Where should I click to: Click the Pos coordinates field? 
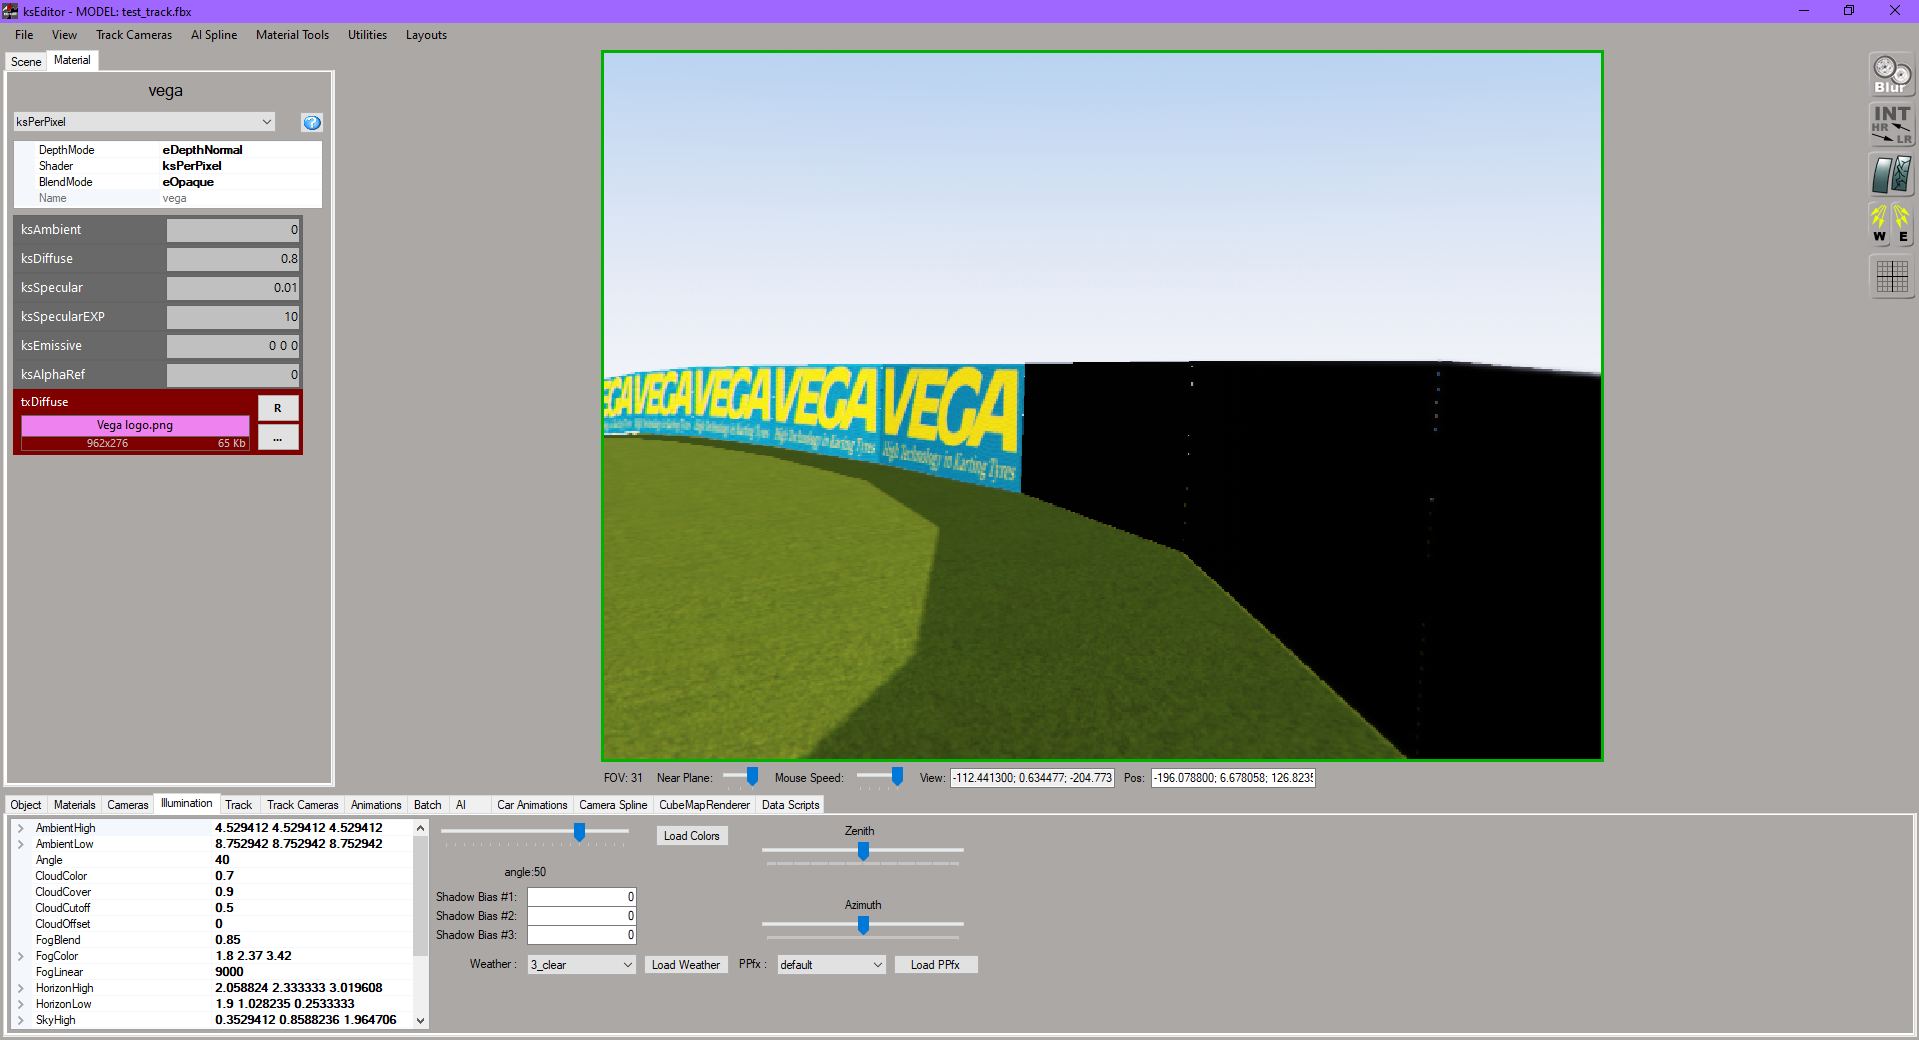[x=1233, y=778]
